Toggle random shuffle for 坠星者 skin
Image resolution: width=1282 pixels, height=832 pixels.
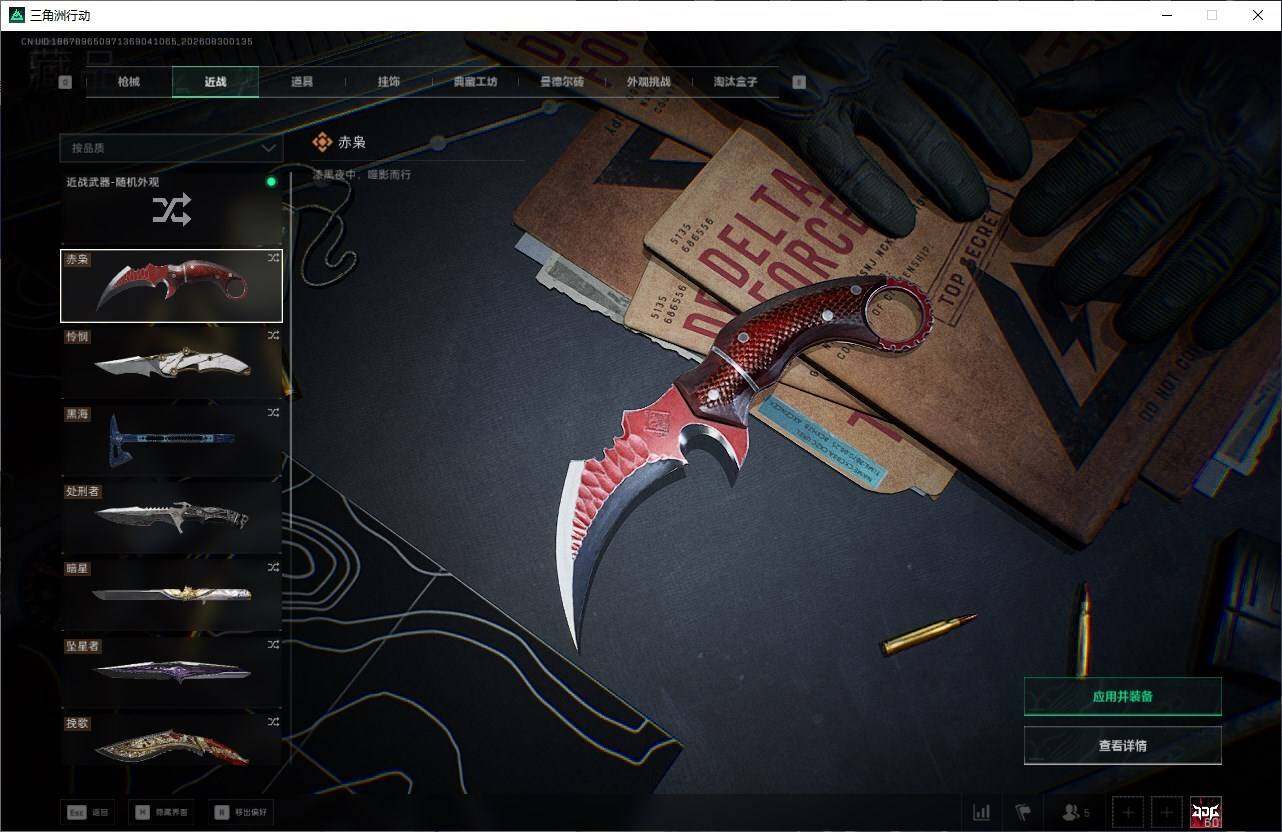[x=273, y=645]
